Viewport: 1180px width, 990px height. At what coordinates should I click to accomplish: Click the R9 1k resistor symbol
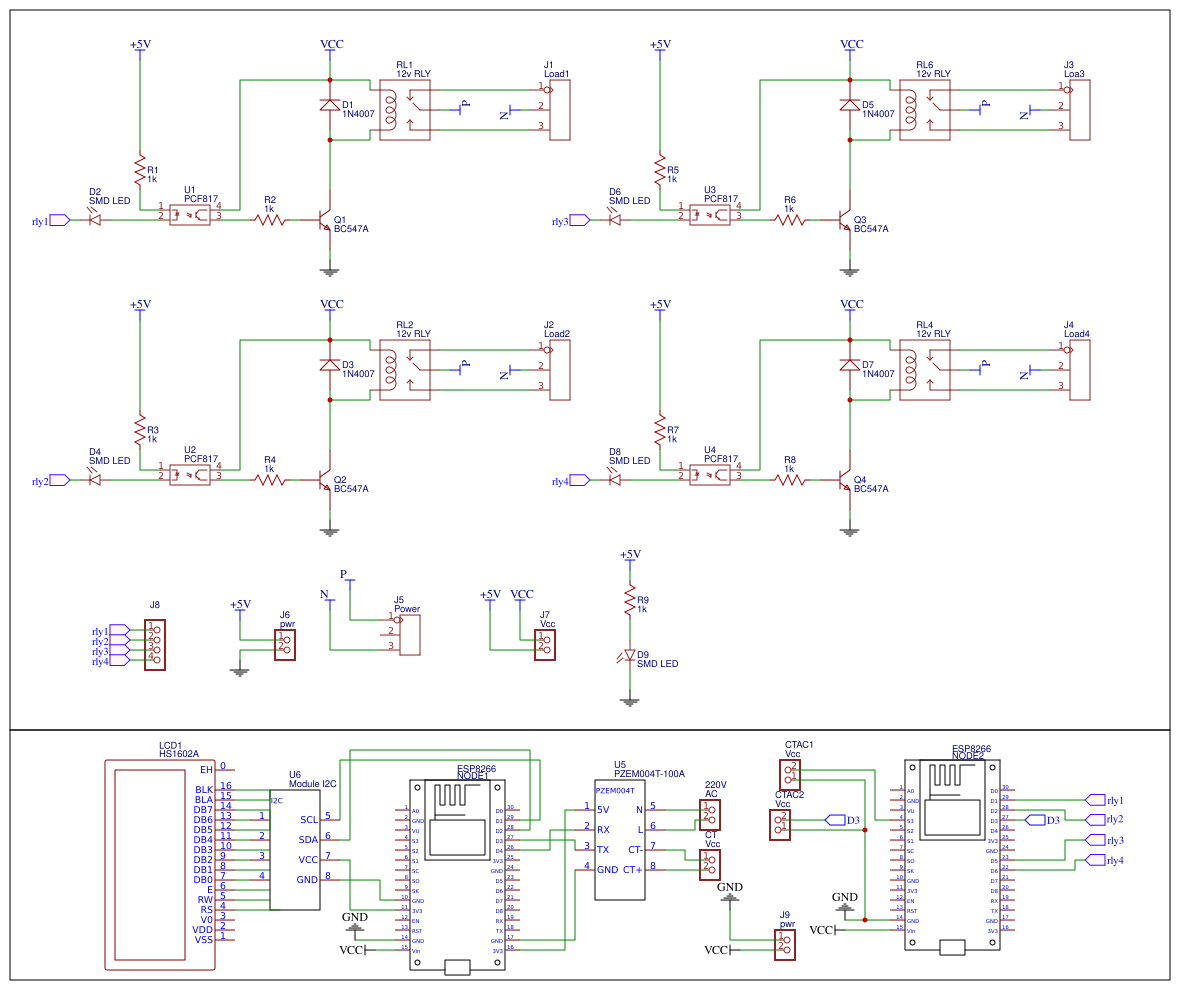(629, 602)
